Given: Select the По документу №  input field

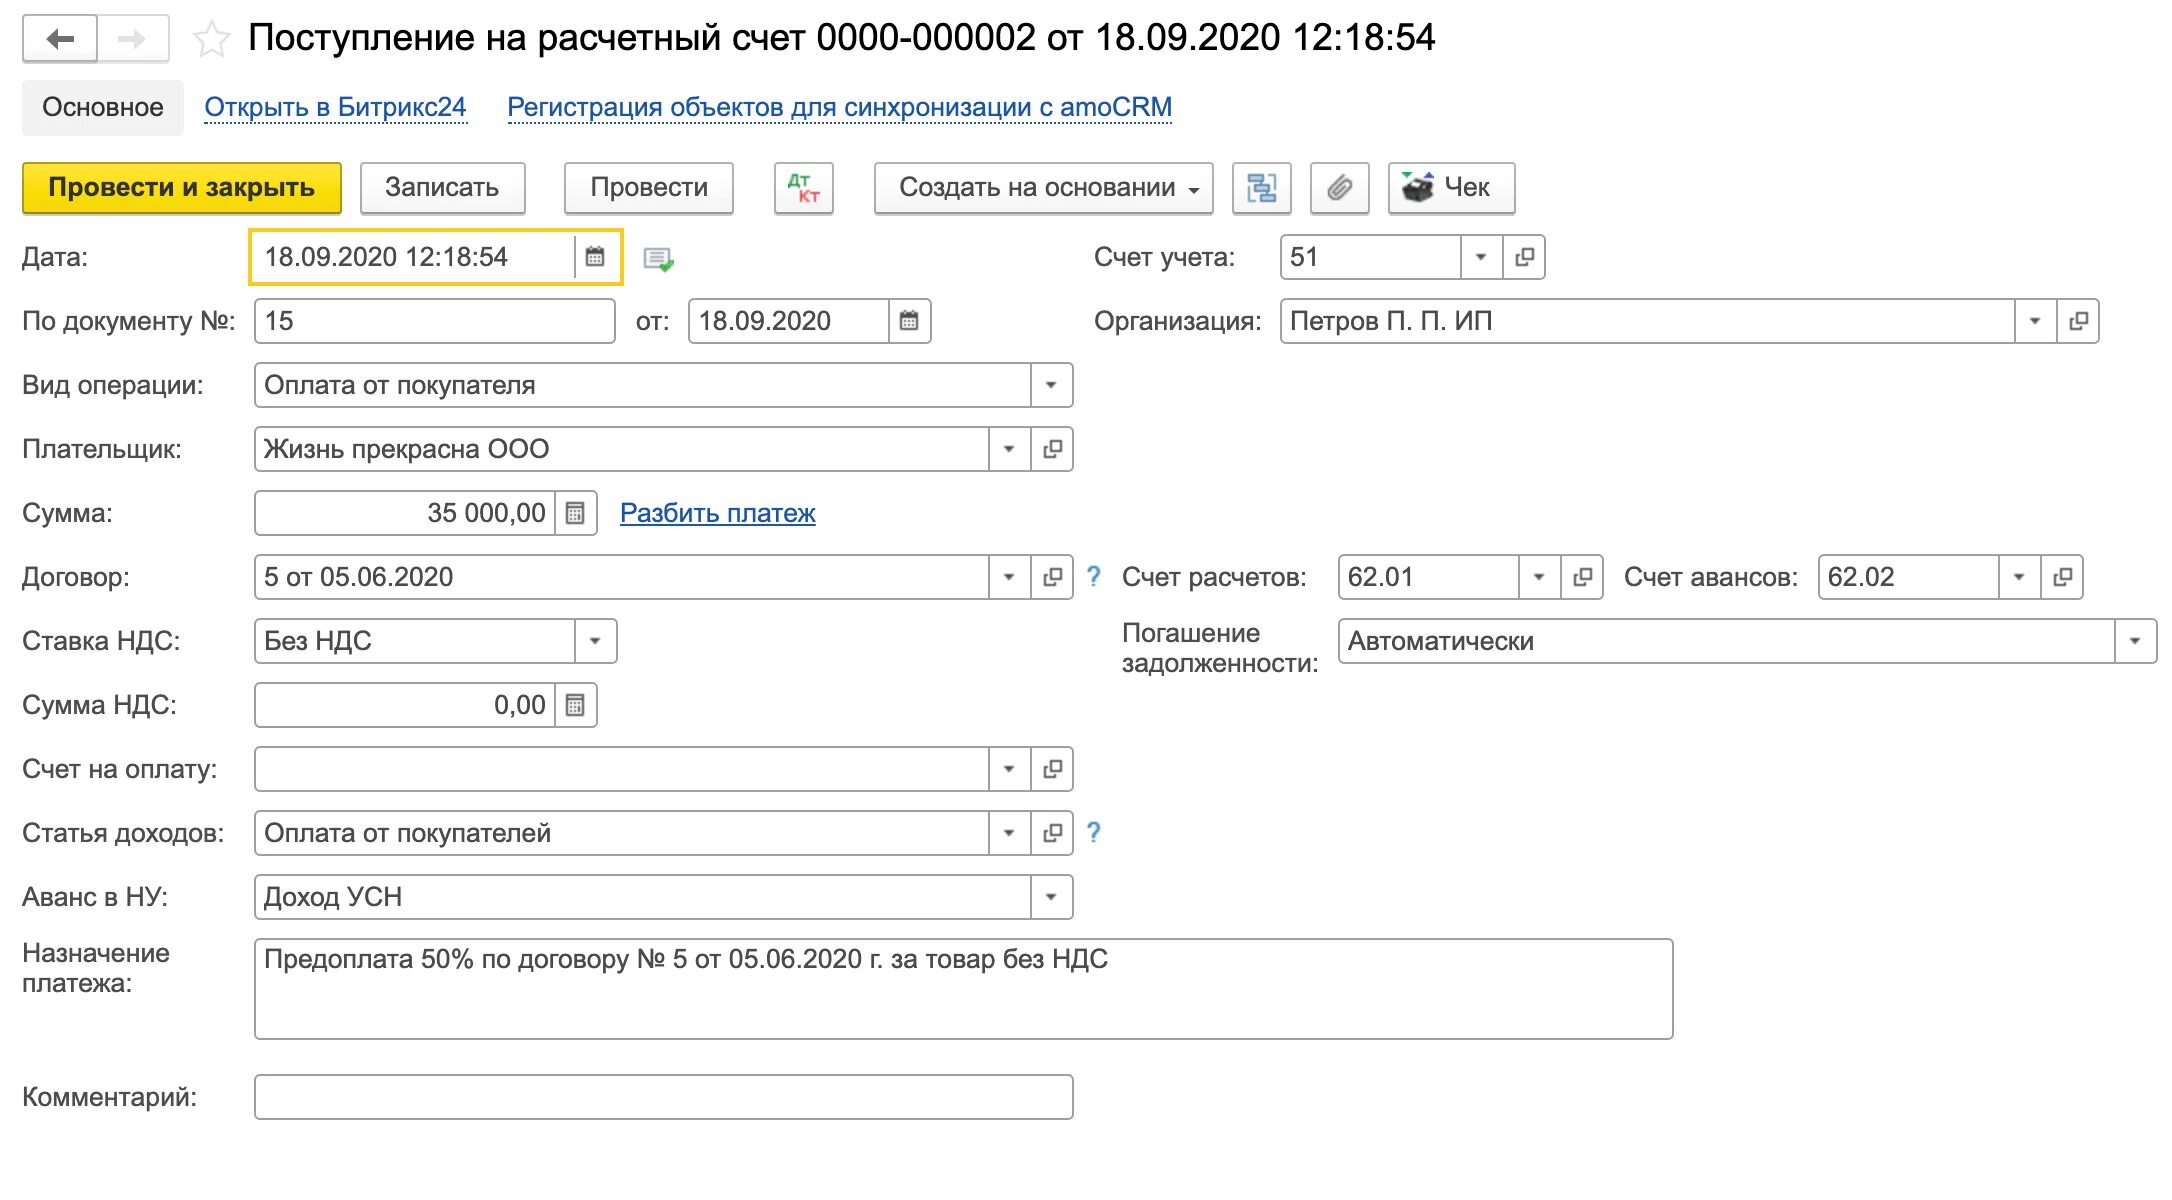Looking at the screenshot, I should 436,321.
